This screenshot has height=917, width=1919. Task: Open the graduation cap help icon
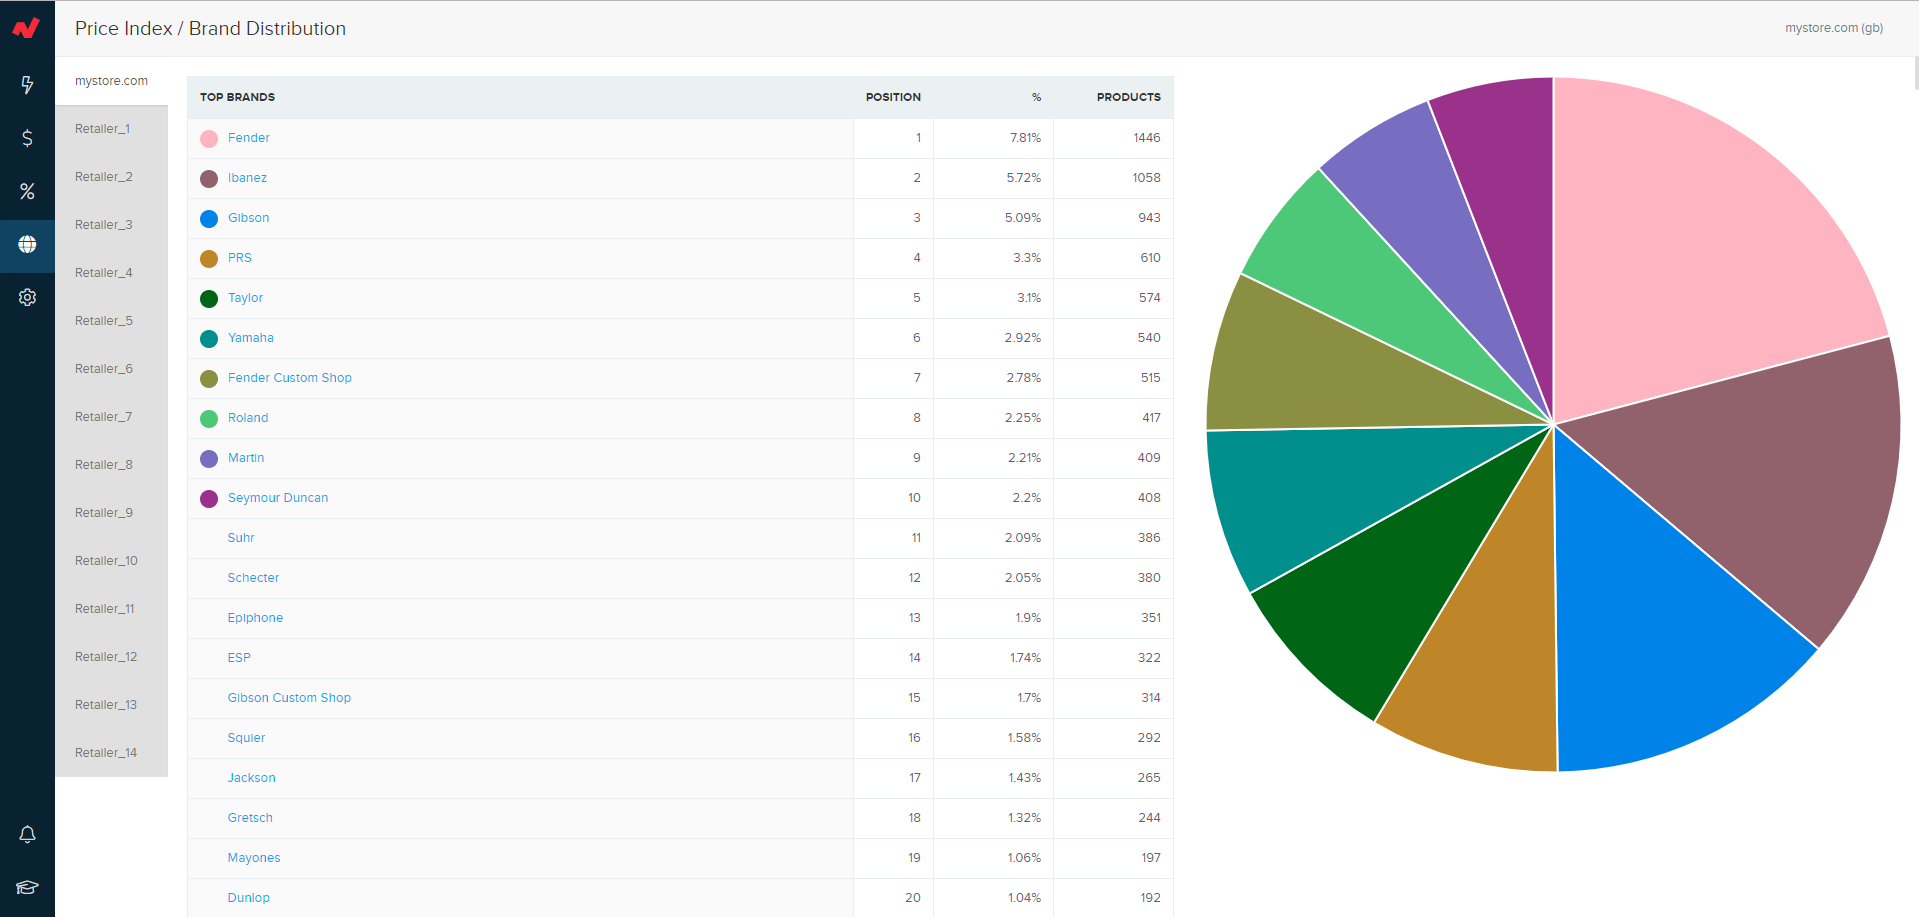[27, 887]
